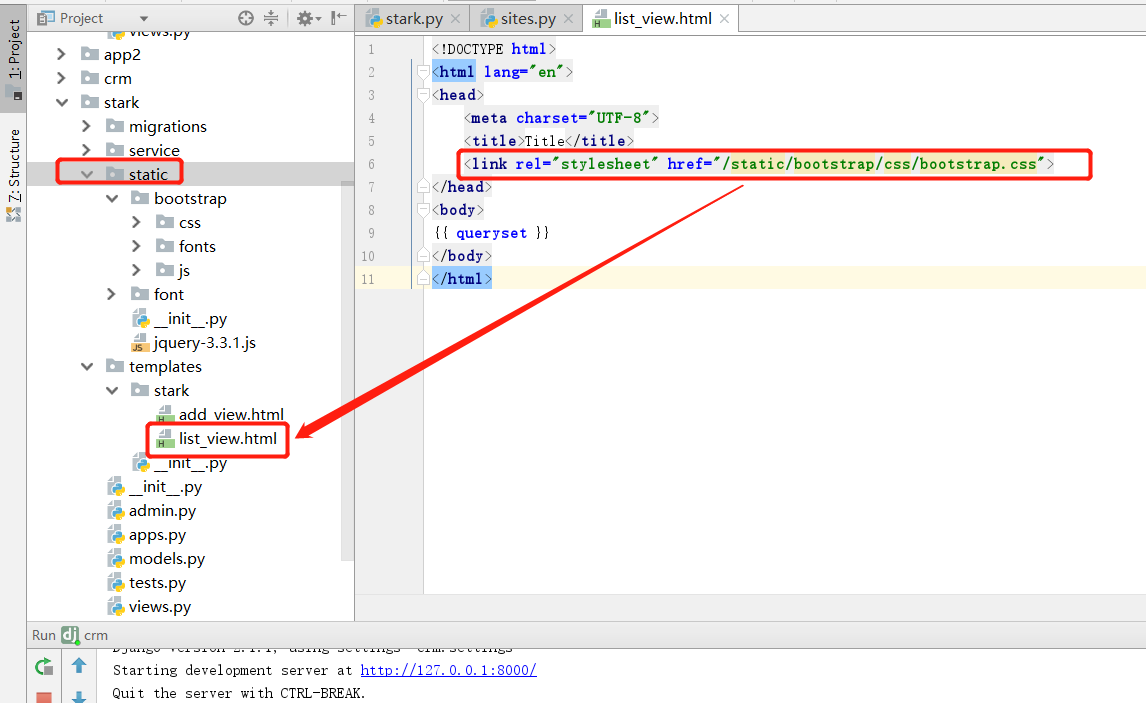Click the admin.py Python file icon
This screenshot has height=703, width=1146.
[115, 510]
